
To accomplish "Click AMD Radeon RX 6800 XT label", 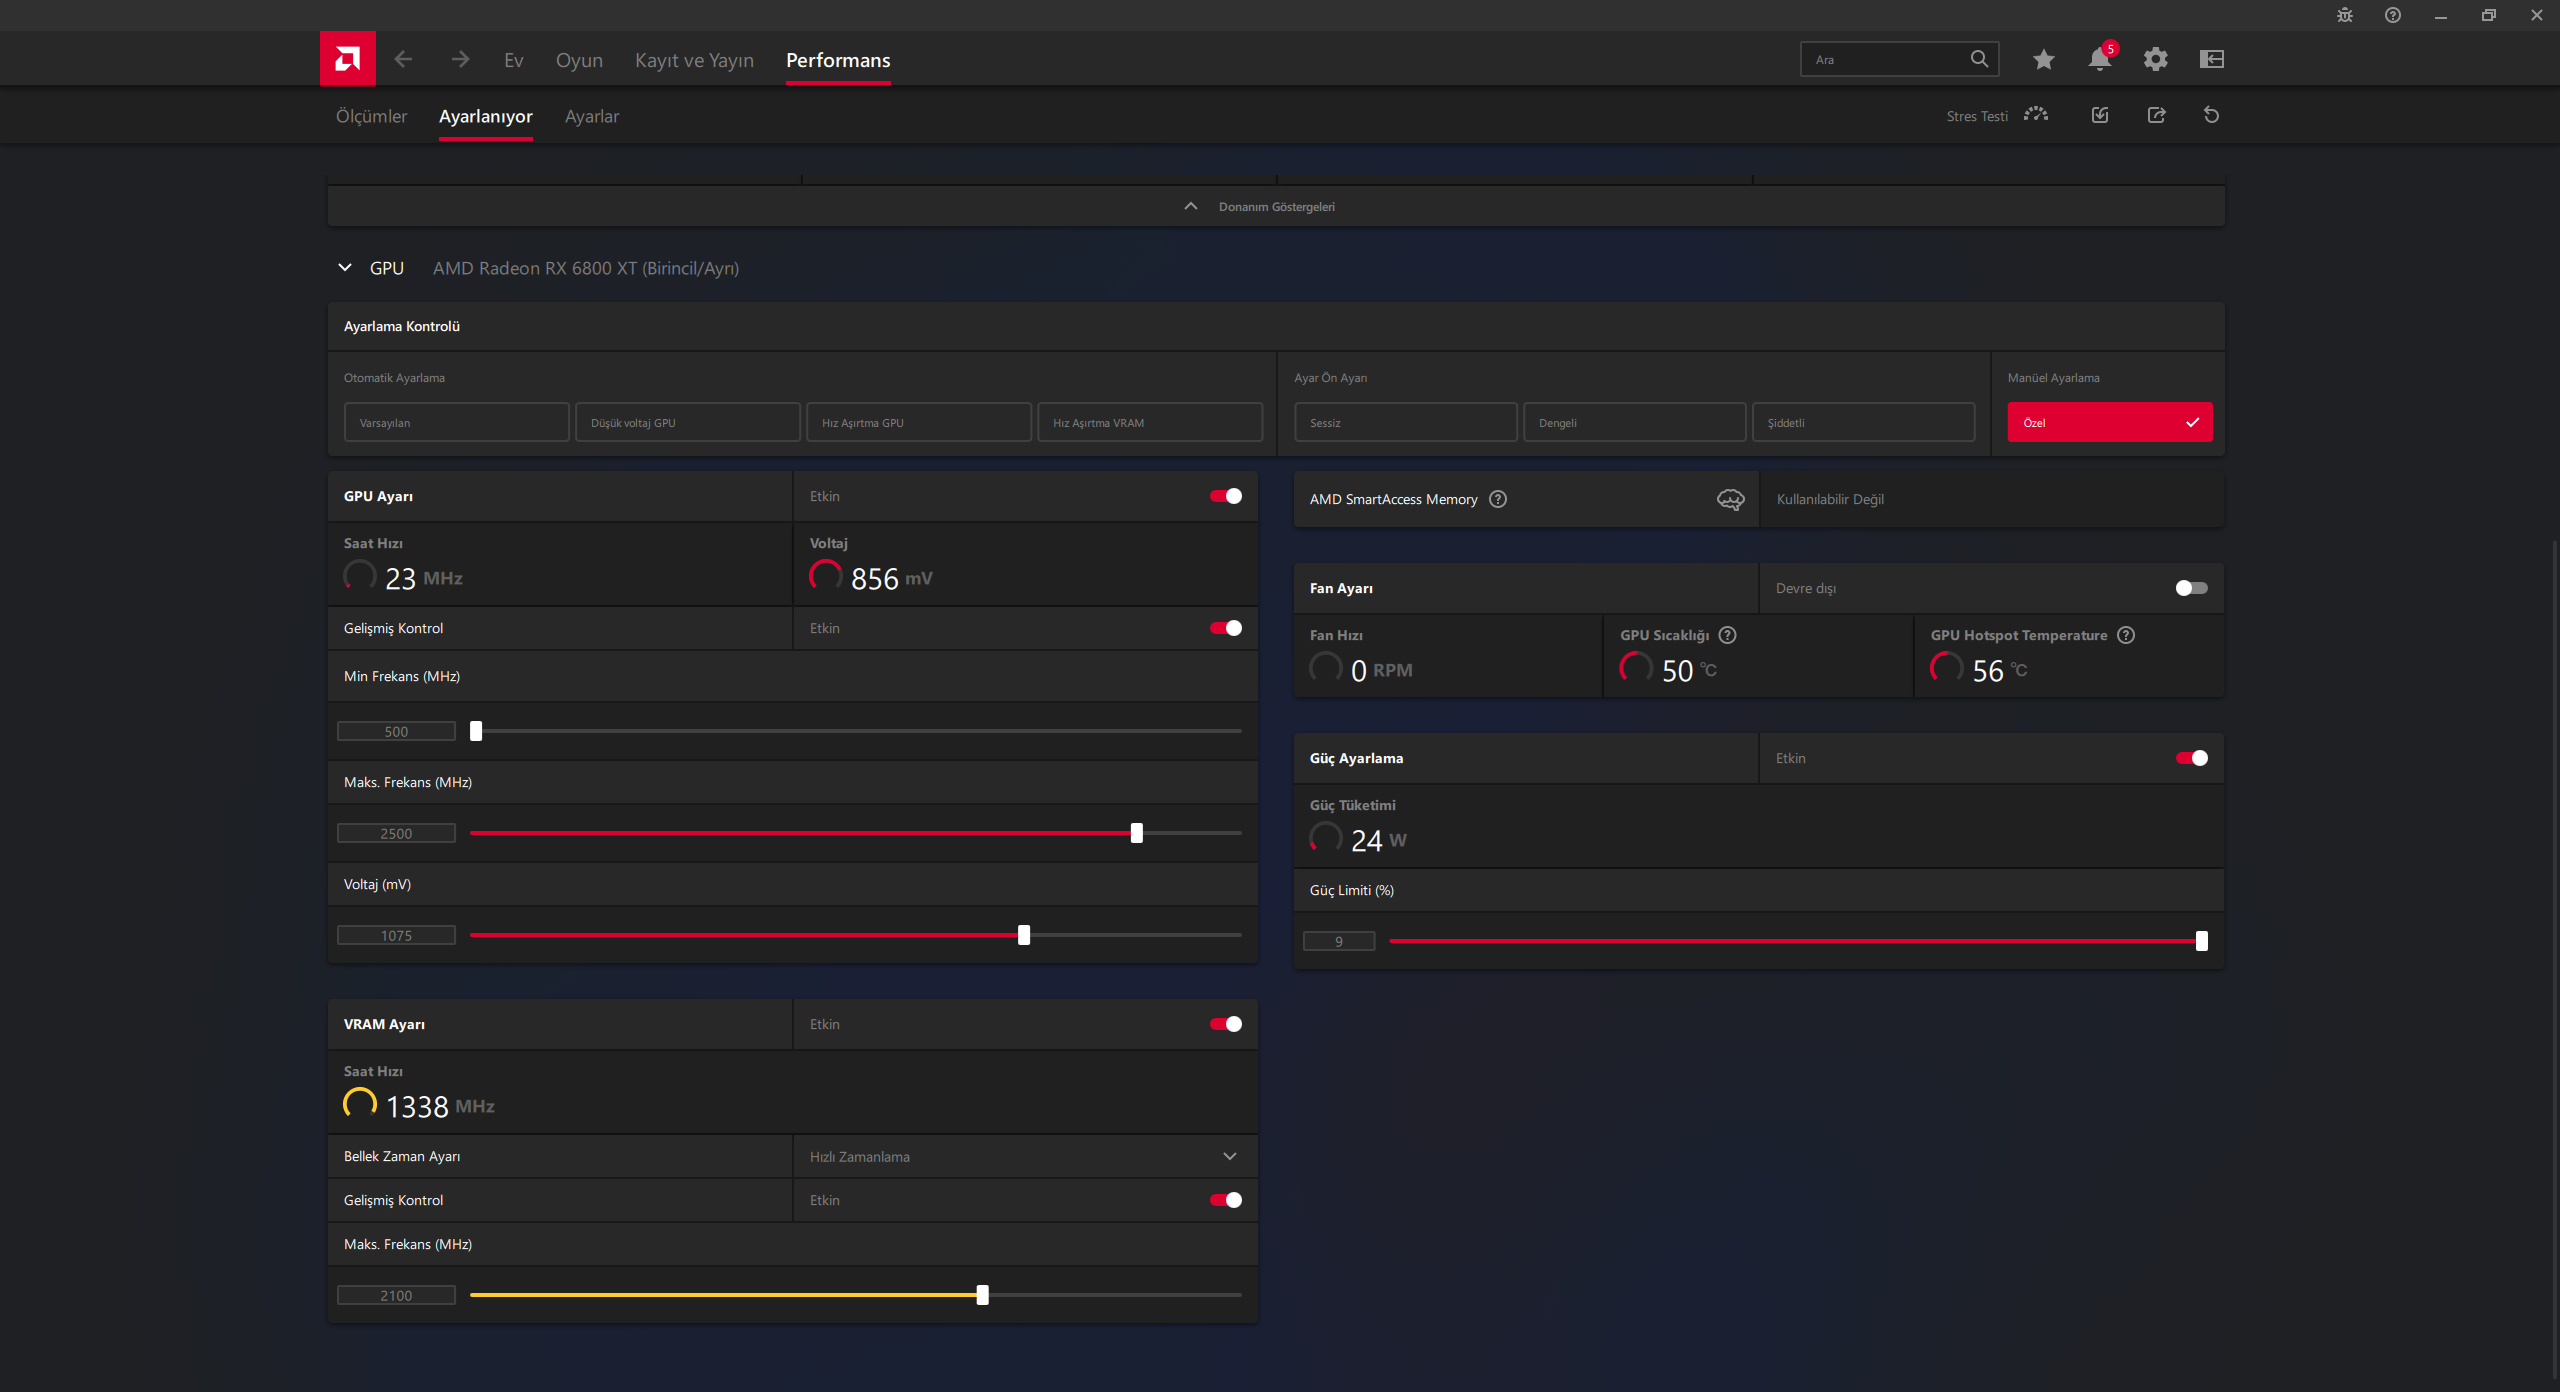I will point(586,268).
